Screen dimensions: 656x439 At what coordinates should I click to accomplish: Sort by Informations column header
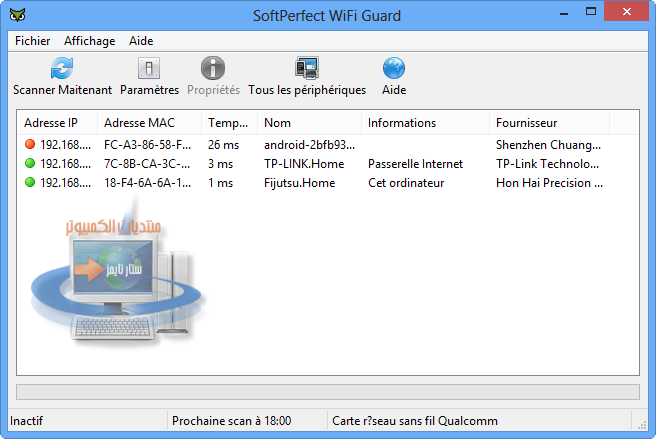[x=425, y=123]
